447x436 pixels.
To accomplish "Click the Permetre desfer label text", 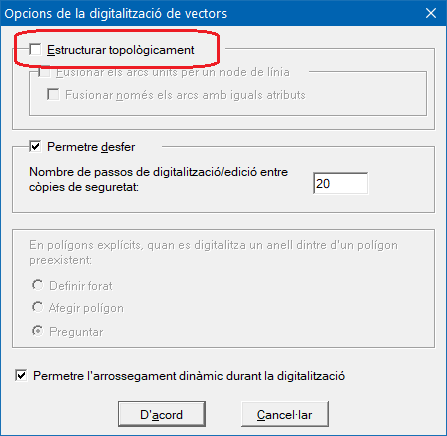I will (x=91, y=147).
